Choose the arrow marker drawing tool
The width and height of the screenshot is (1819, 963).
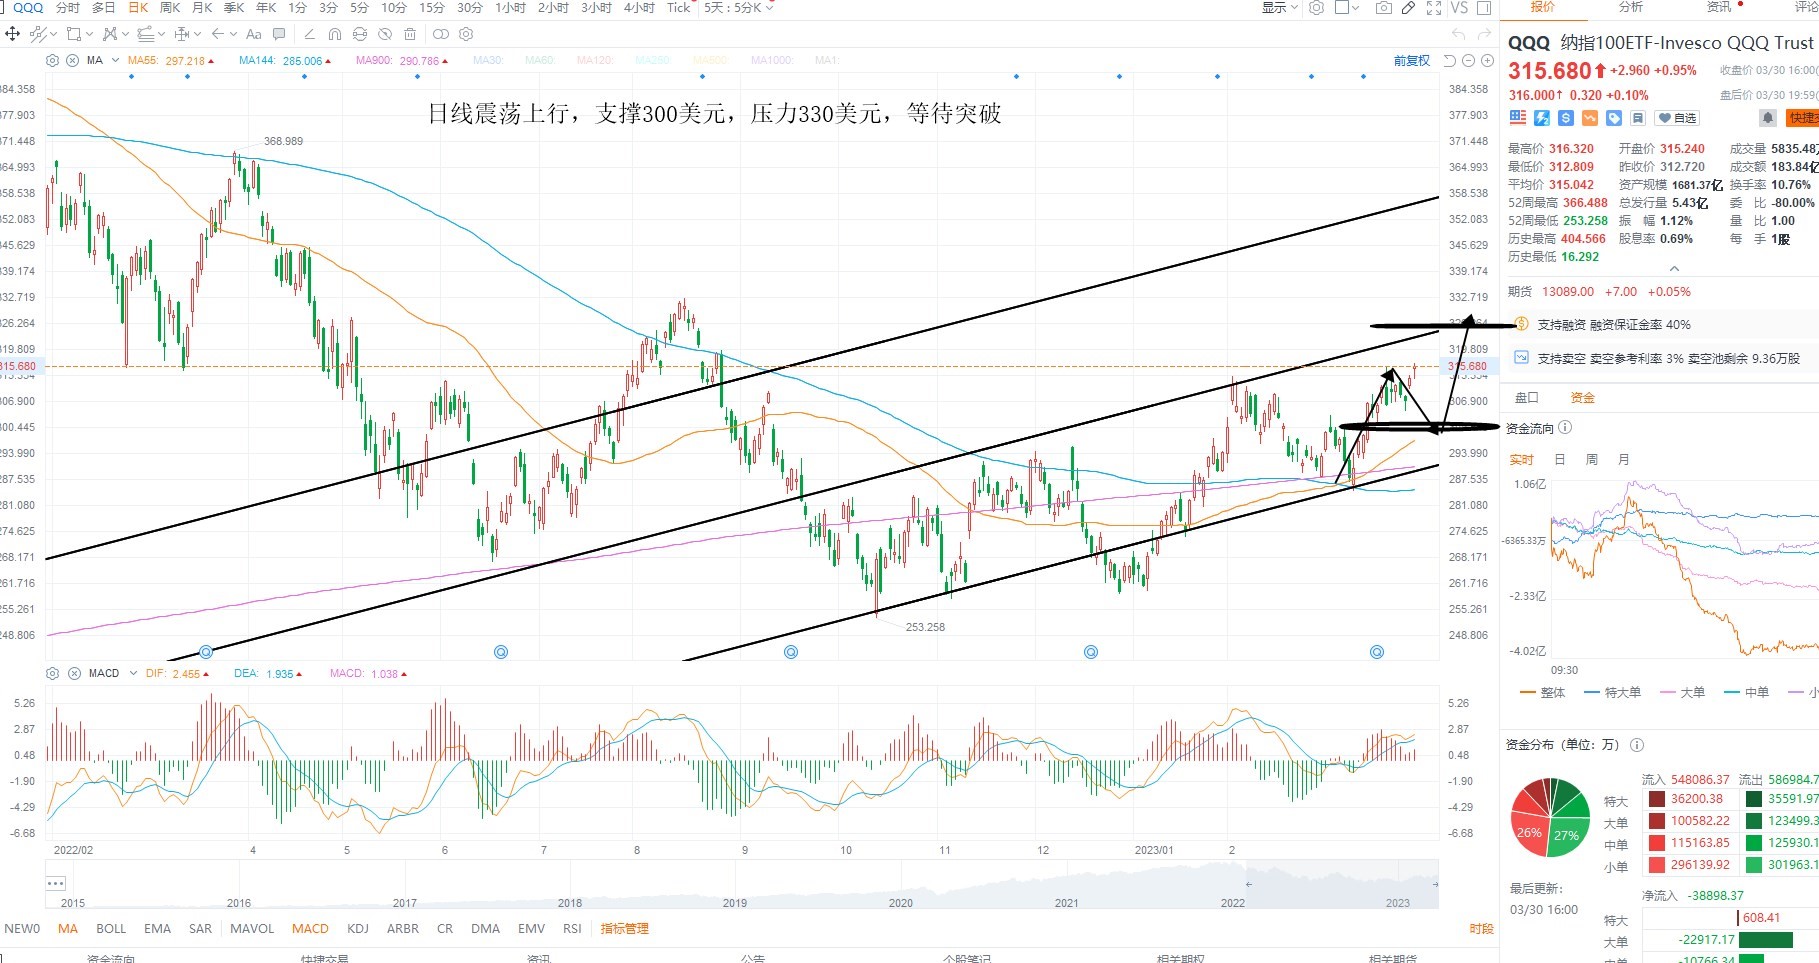[x=218, y=34]
